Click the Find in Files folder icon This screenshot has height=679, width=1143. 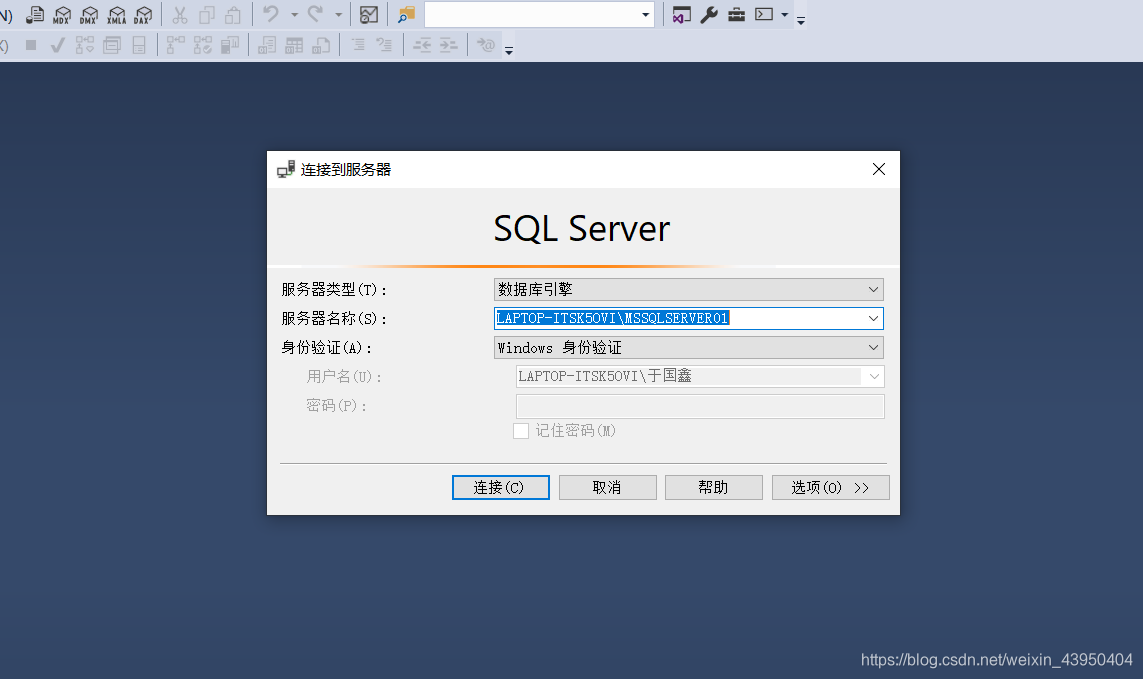coord(406,15)
